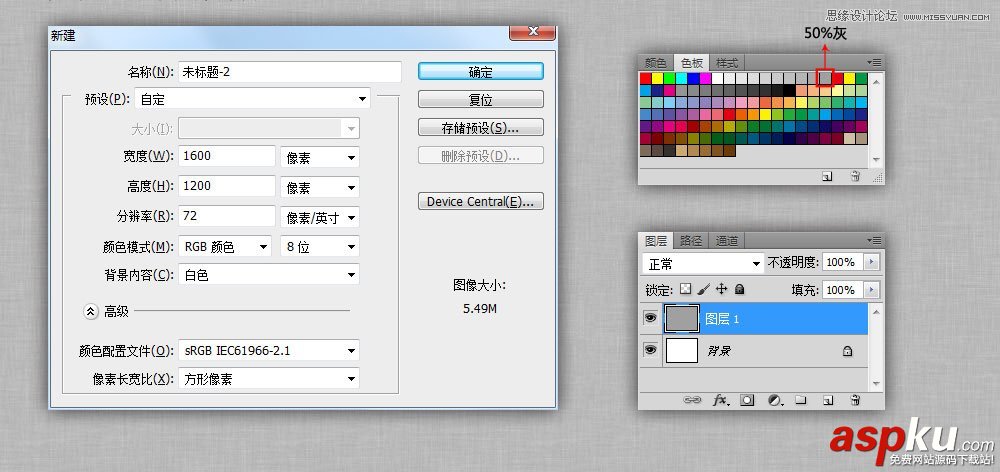Open bit depth dropdown 8 位
Viewport: 1000px width, 472px height.
tap(320, 247)
